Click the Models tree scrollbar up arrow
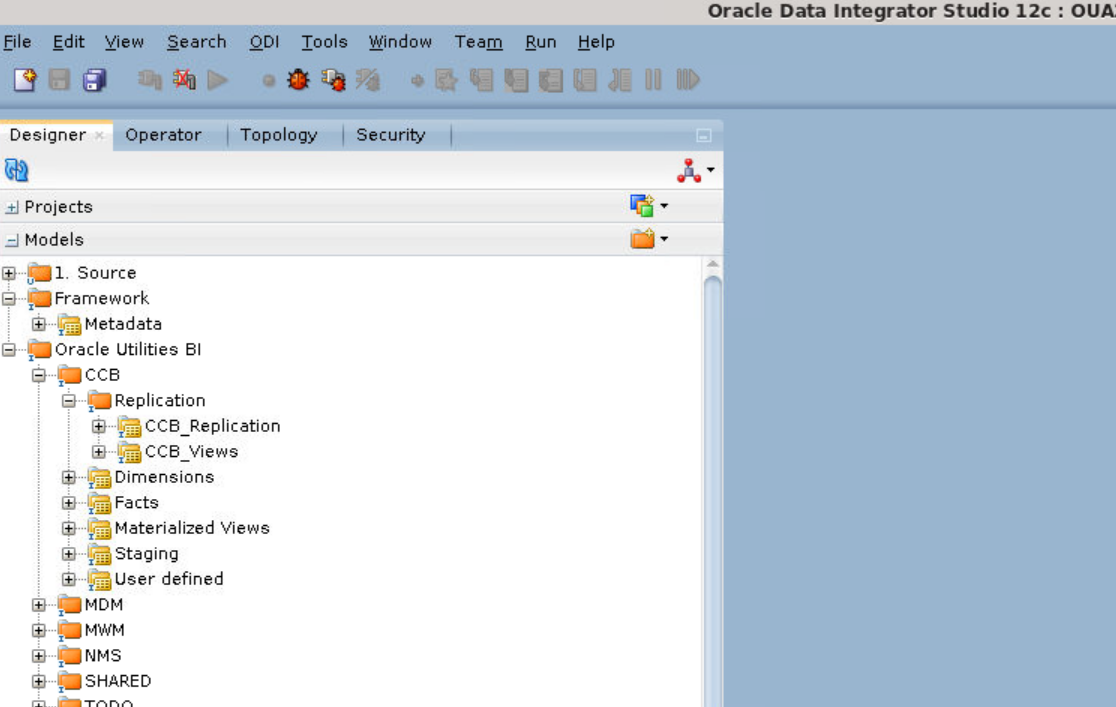 [x=712, y=264]
